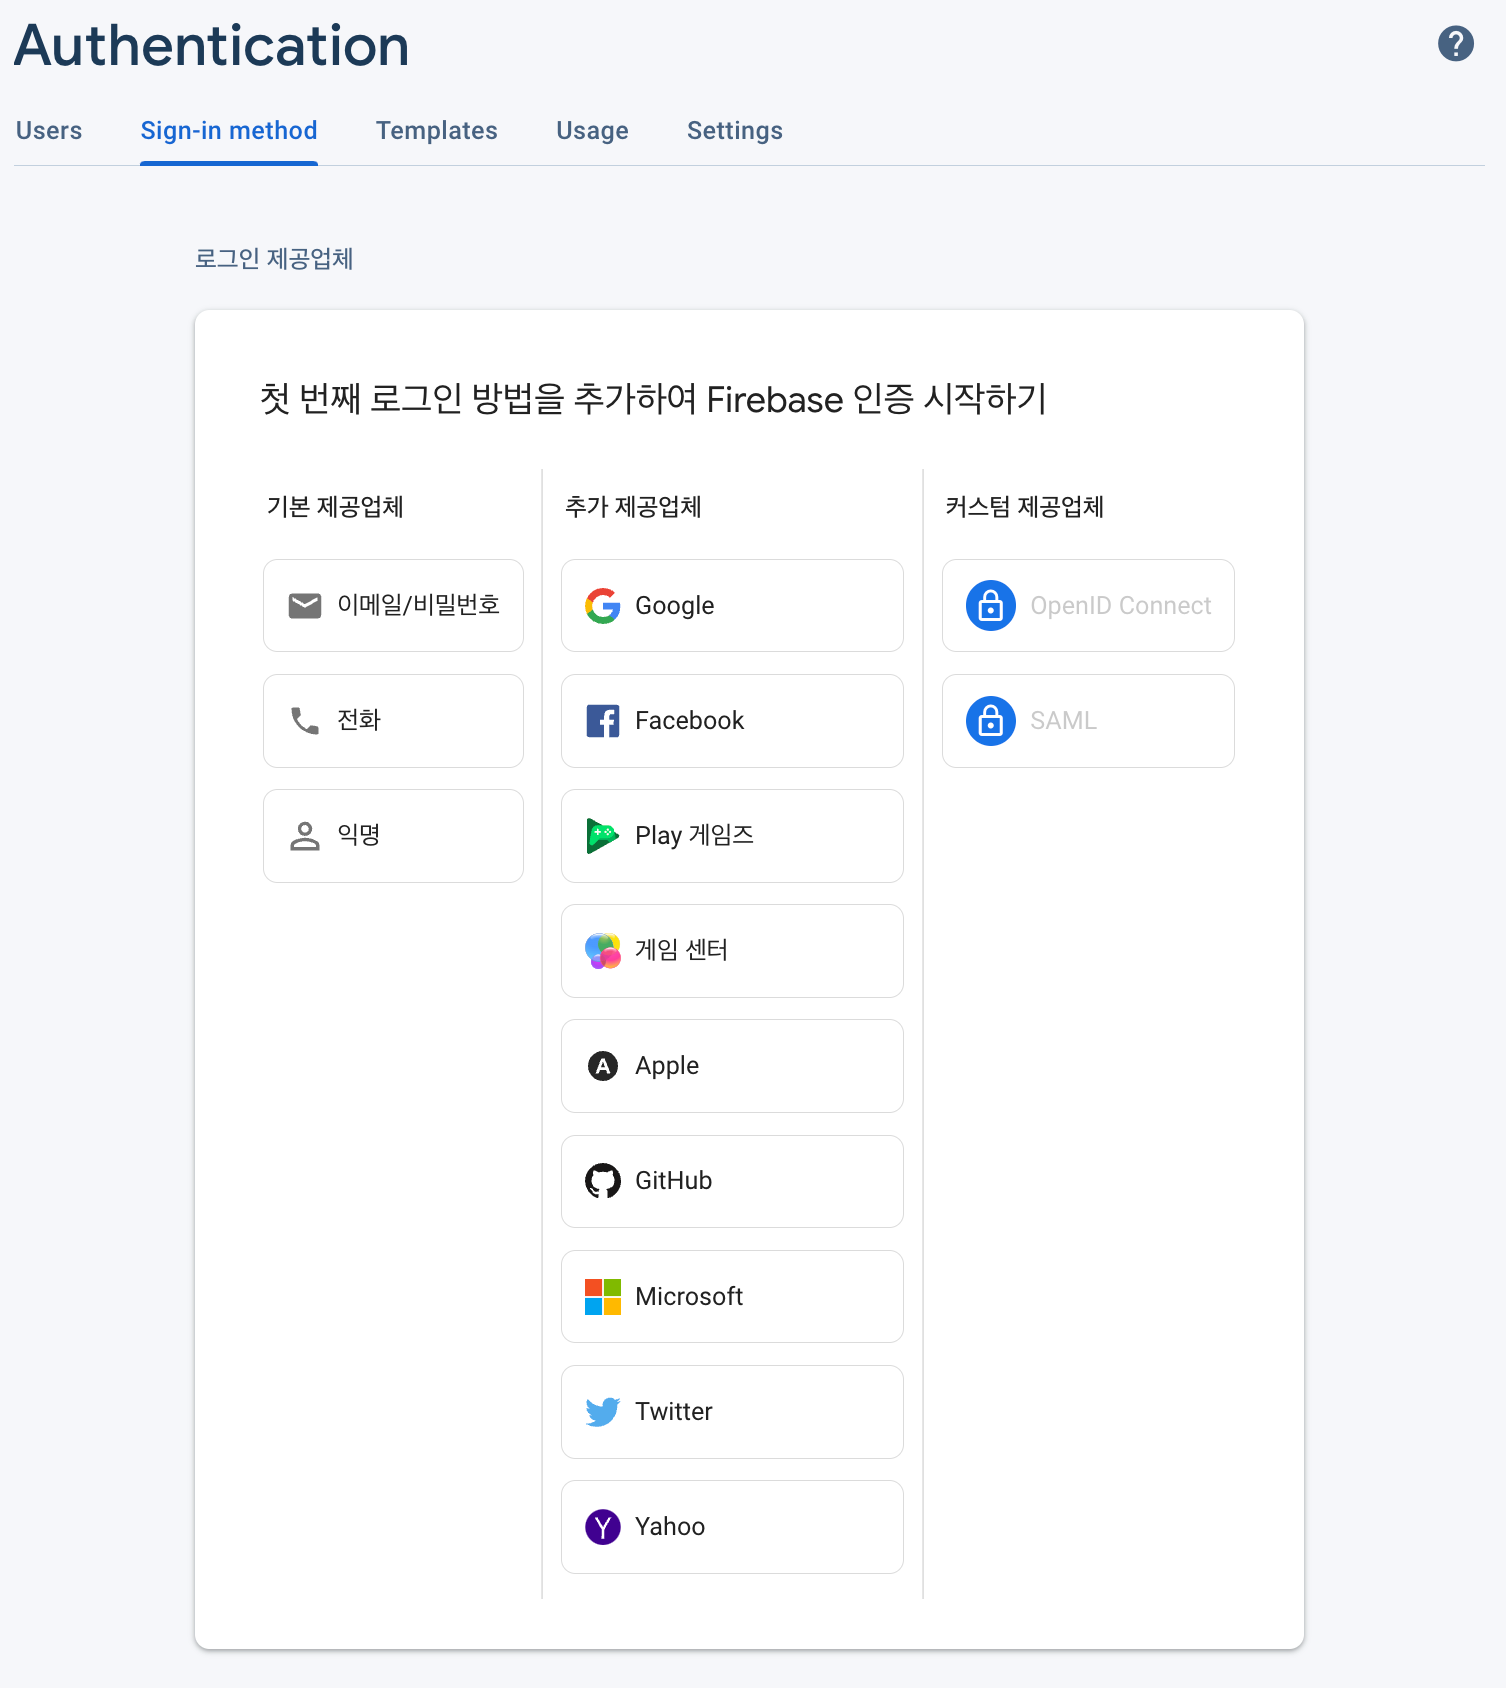
Task: Click the GitHub octocat icon
Action: pyautogui.click(x=603, y=1181)
